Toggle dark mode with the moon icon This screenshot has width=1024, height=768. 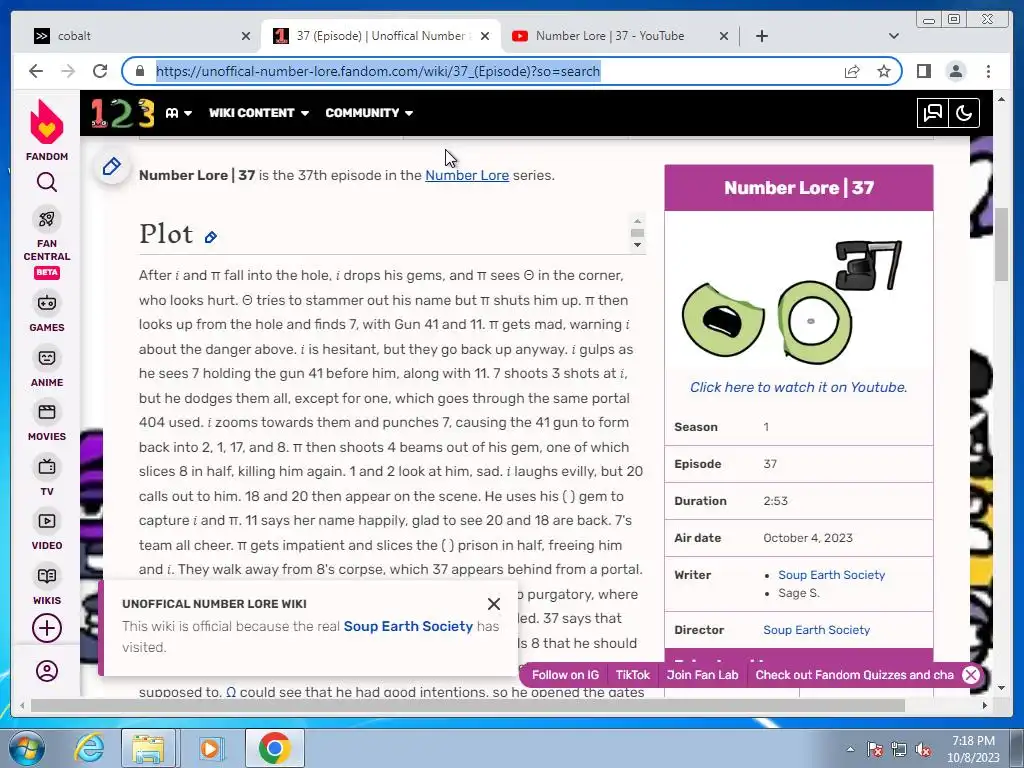coord(964,113)
